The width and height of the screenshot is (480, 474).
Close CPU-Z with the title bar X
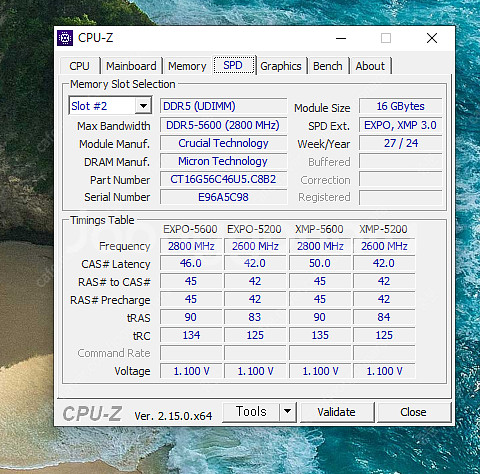pyautogui.click(x=432, y=38)
